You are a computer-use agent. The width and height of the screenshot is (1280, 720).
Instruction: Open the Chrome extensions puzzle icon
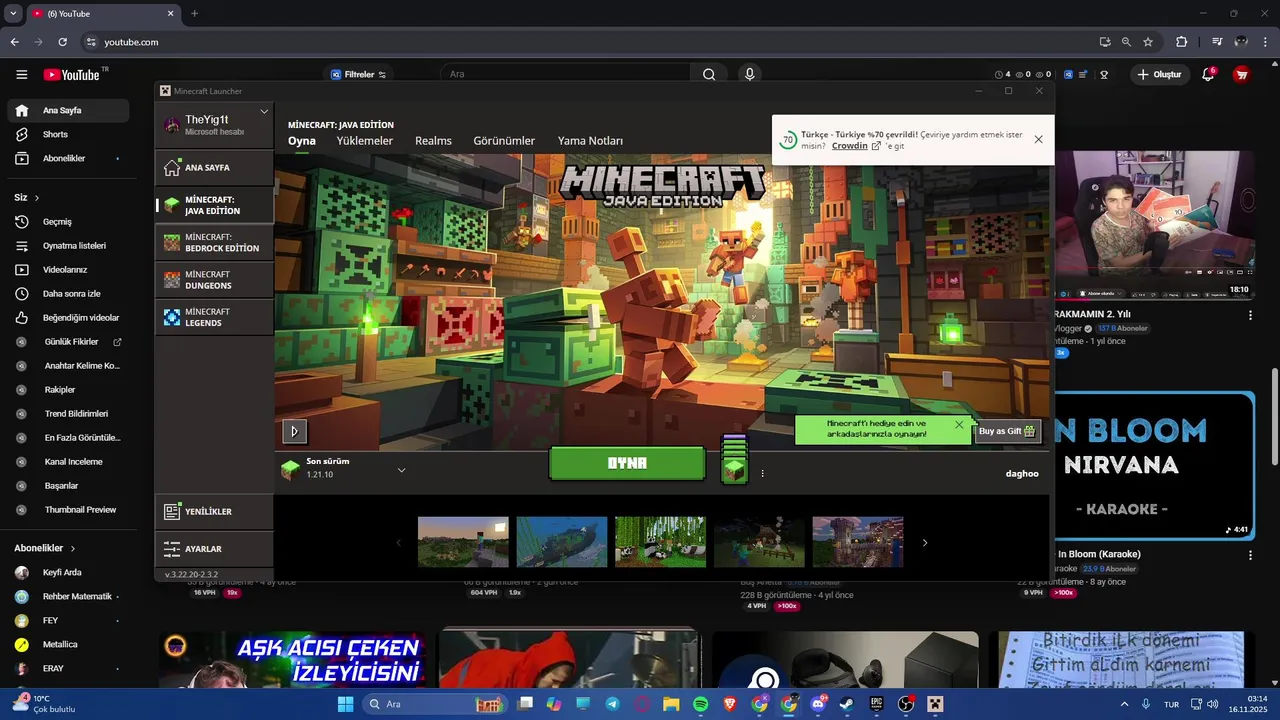1181,42
